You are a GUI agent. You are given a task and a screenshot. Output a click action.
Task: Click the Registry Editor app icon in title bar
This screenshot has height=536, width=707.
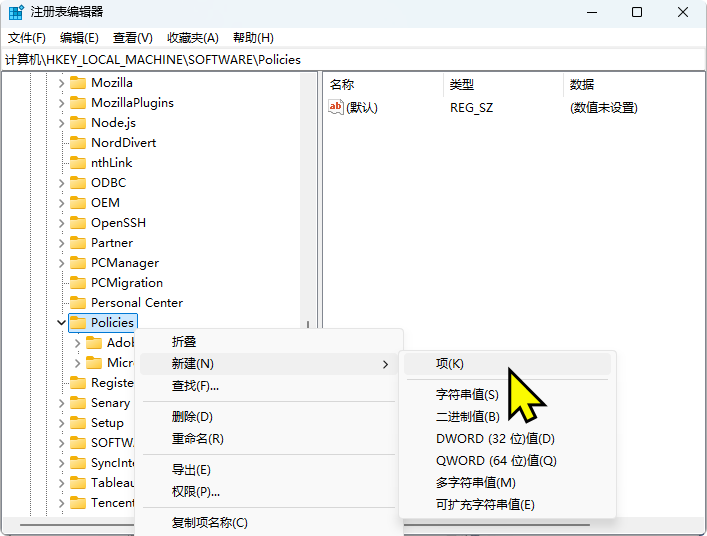16,13
